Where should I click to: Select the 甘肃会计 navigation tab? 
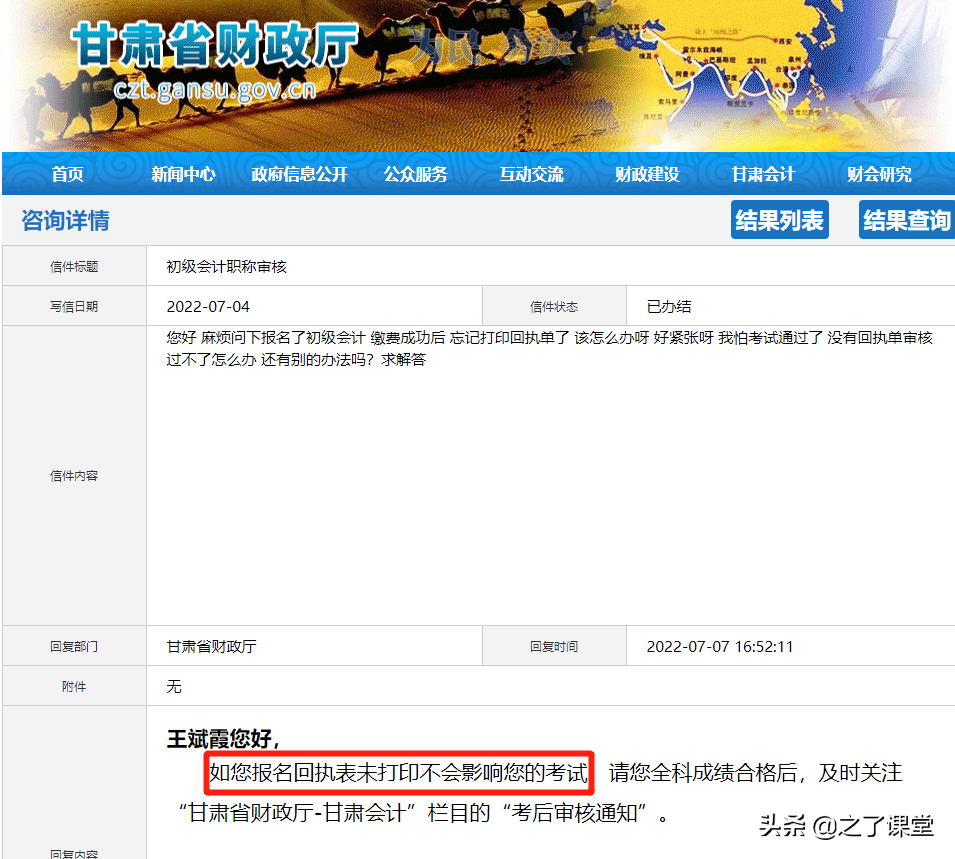point(762,173)
